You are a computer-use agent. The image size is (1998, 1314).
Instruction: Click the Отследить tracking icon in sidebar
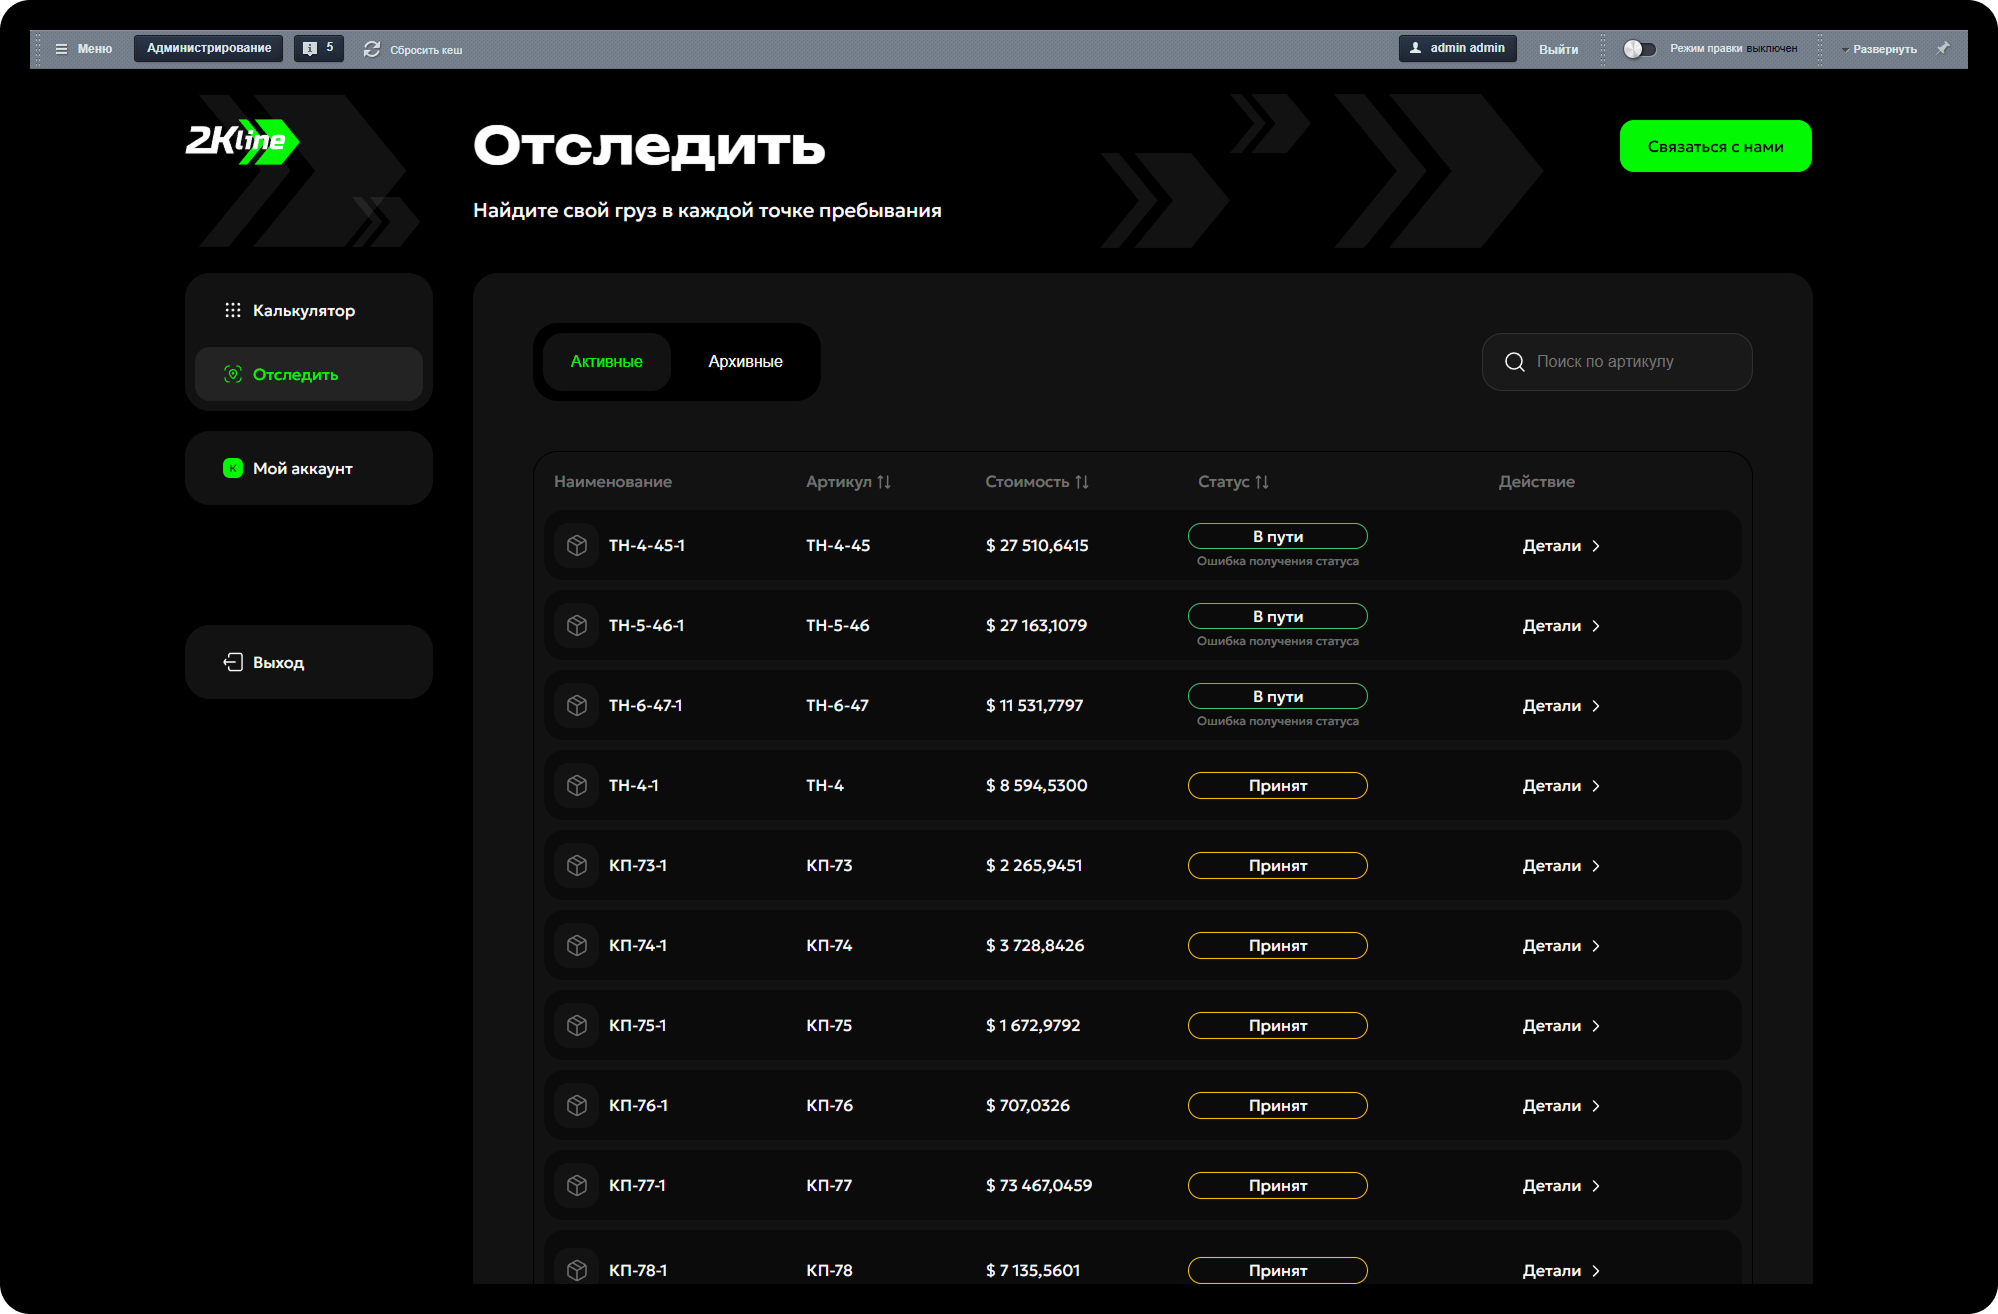tap(233, 374)
